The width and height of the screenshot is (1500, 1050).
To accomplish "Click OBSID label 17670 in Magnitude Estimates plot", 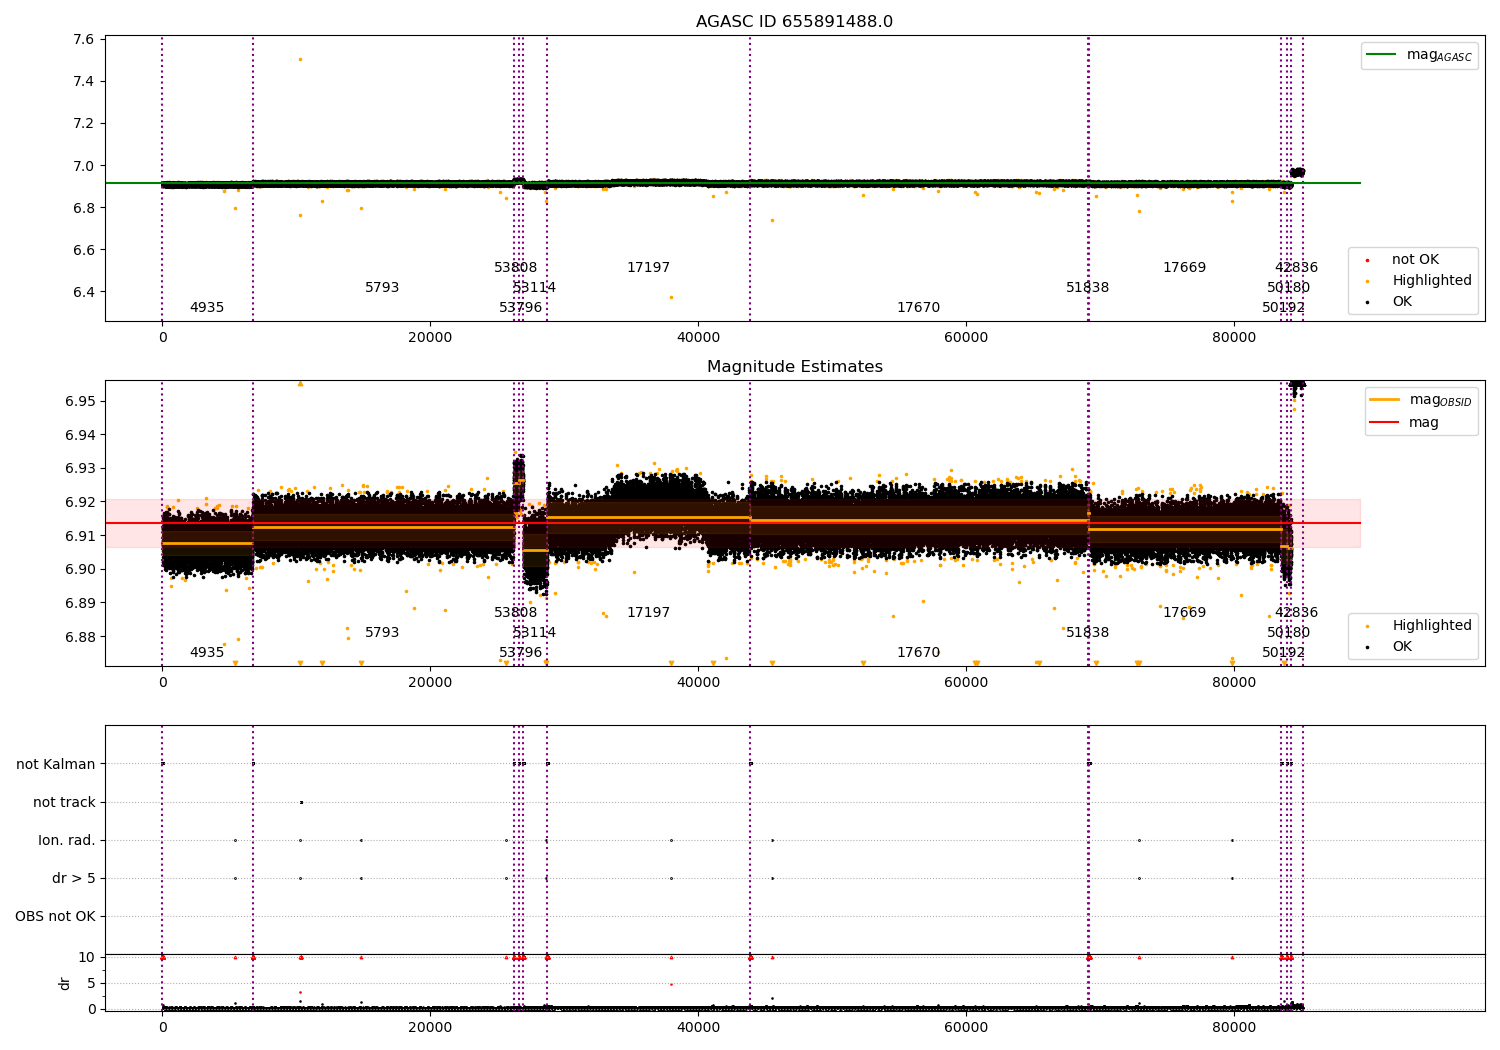I will click(919, 653).
